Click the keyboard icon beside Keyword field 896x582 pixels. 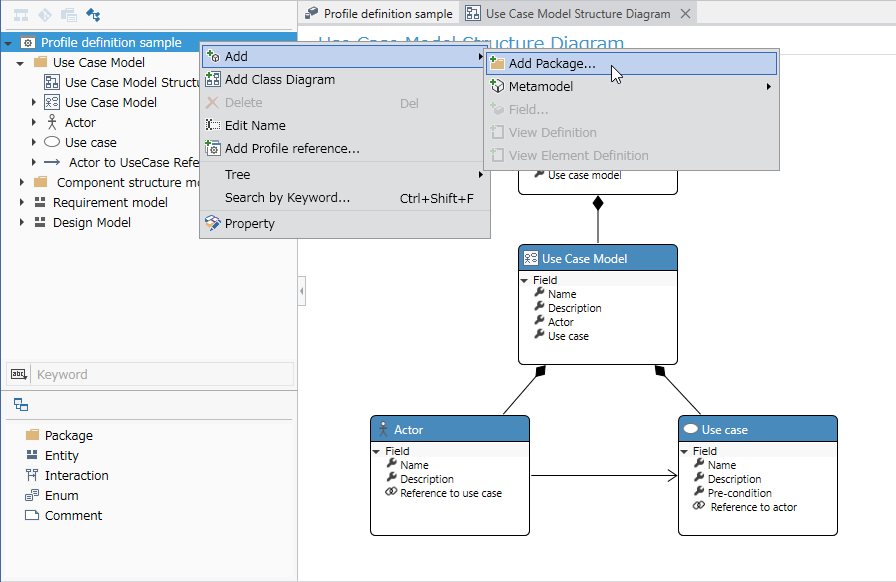click(18, 374)
